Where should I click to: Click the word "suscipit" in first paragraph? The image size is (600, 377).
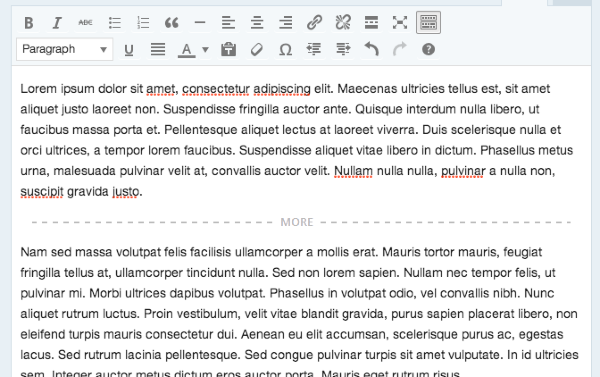click(42, 191)
